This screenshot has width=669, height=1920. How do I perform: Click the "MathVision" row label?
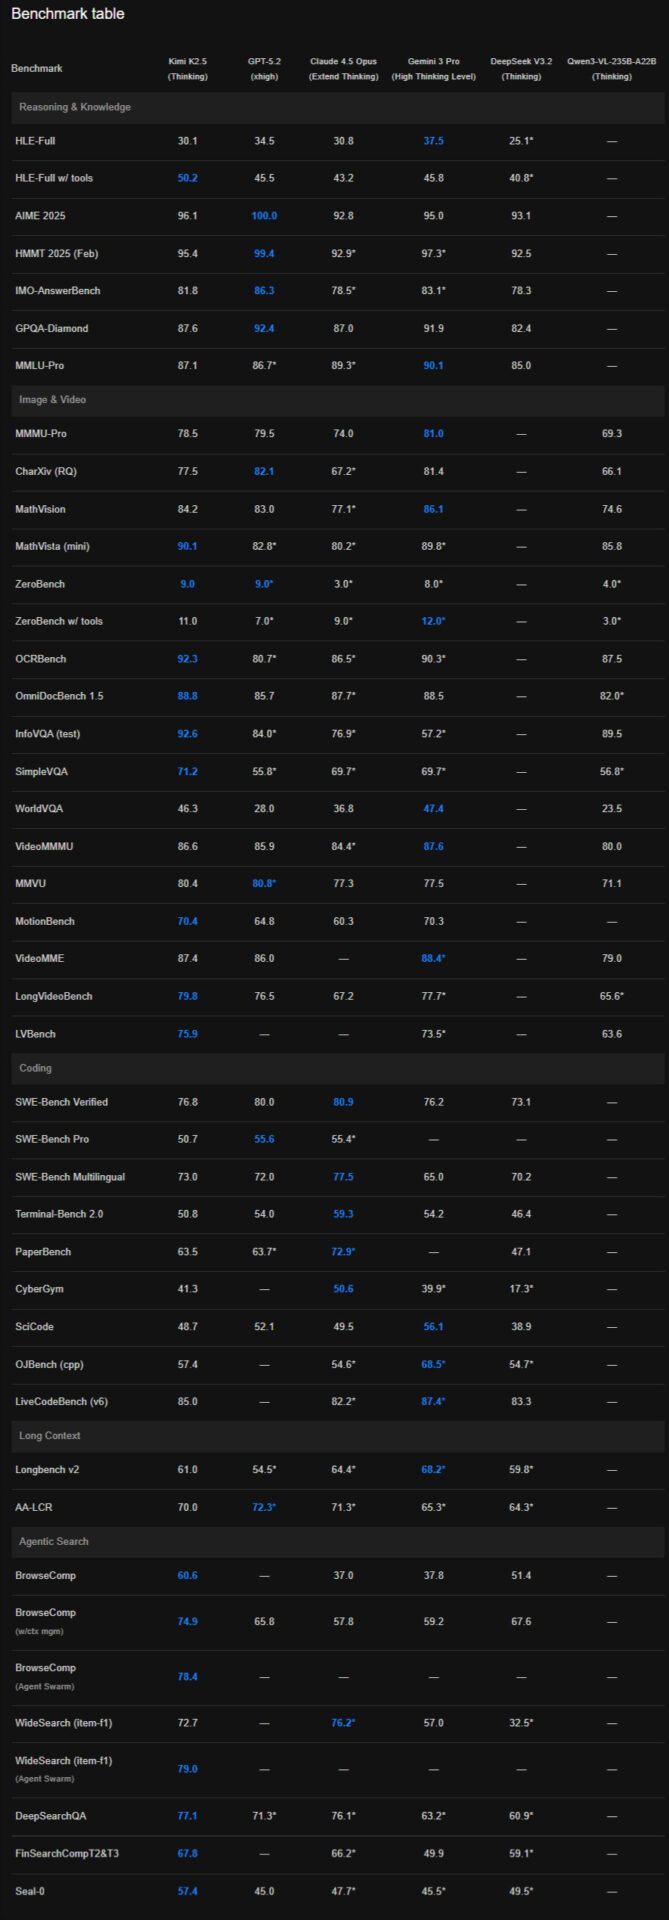click(x=40, y=510)
